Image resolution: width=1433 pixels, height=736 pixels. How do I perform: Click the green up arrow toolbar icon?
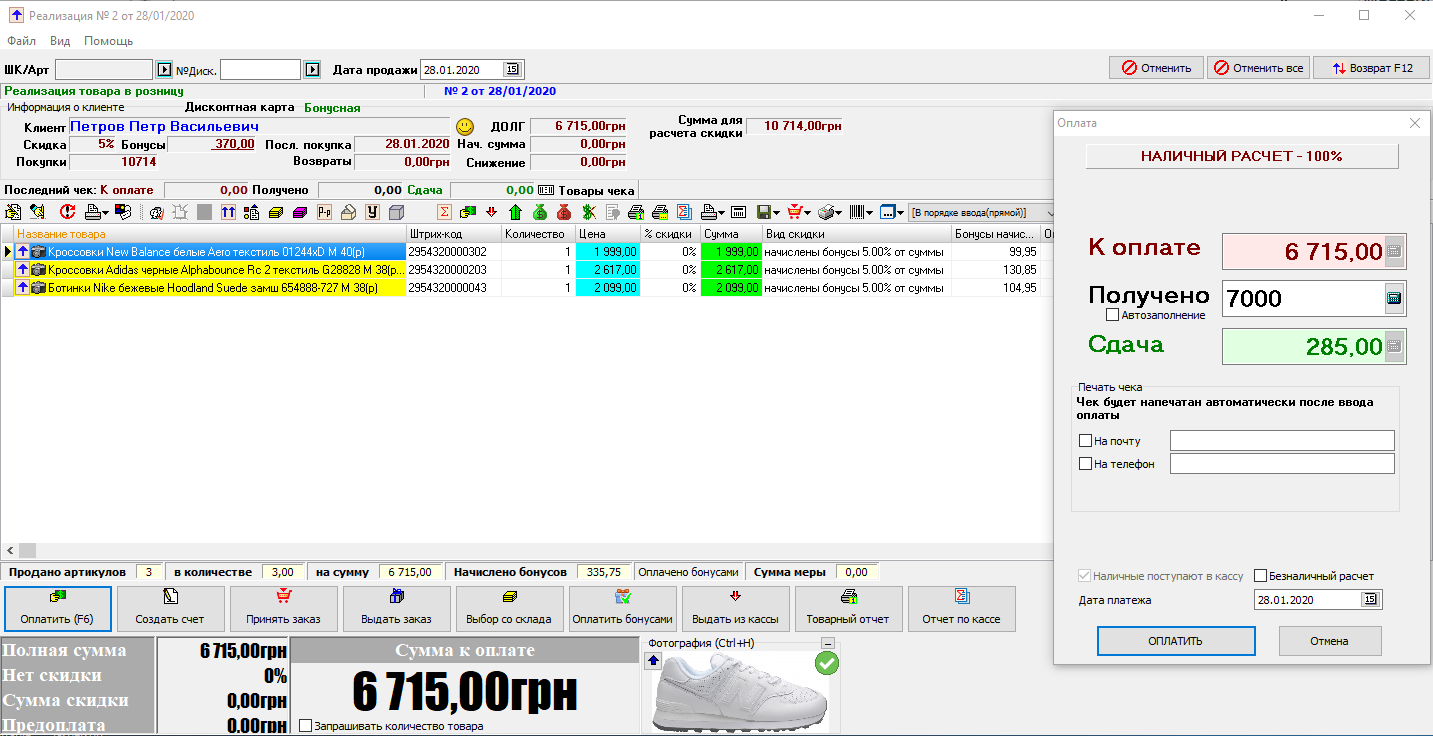tap(516, 212)
